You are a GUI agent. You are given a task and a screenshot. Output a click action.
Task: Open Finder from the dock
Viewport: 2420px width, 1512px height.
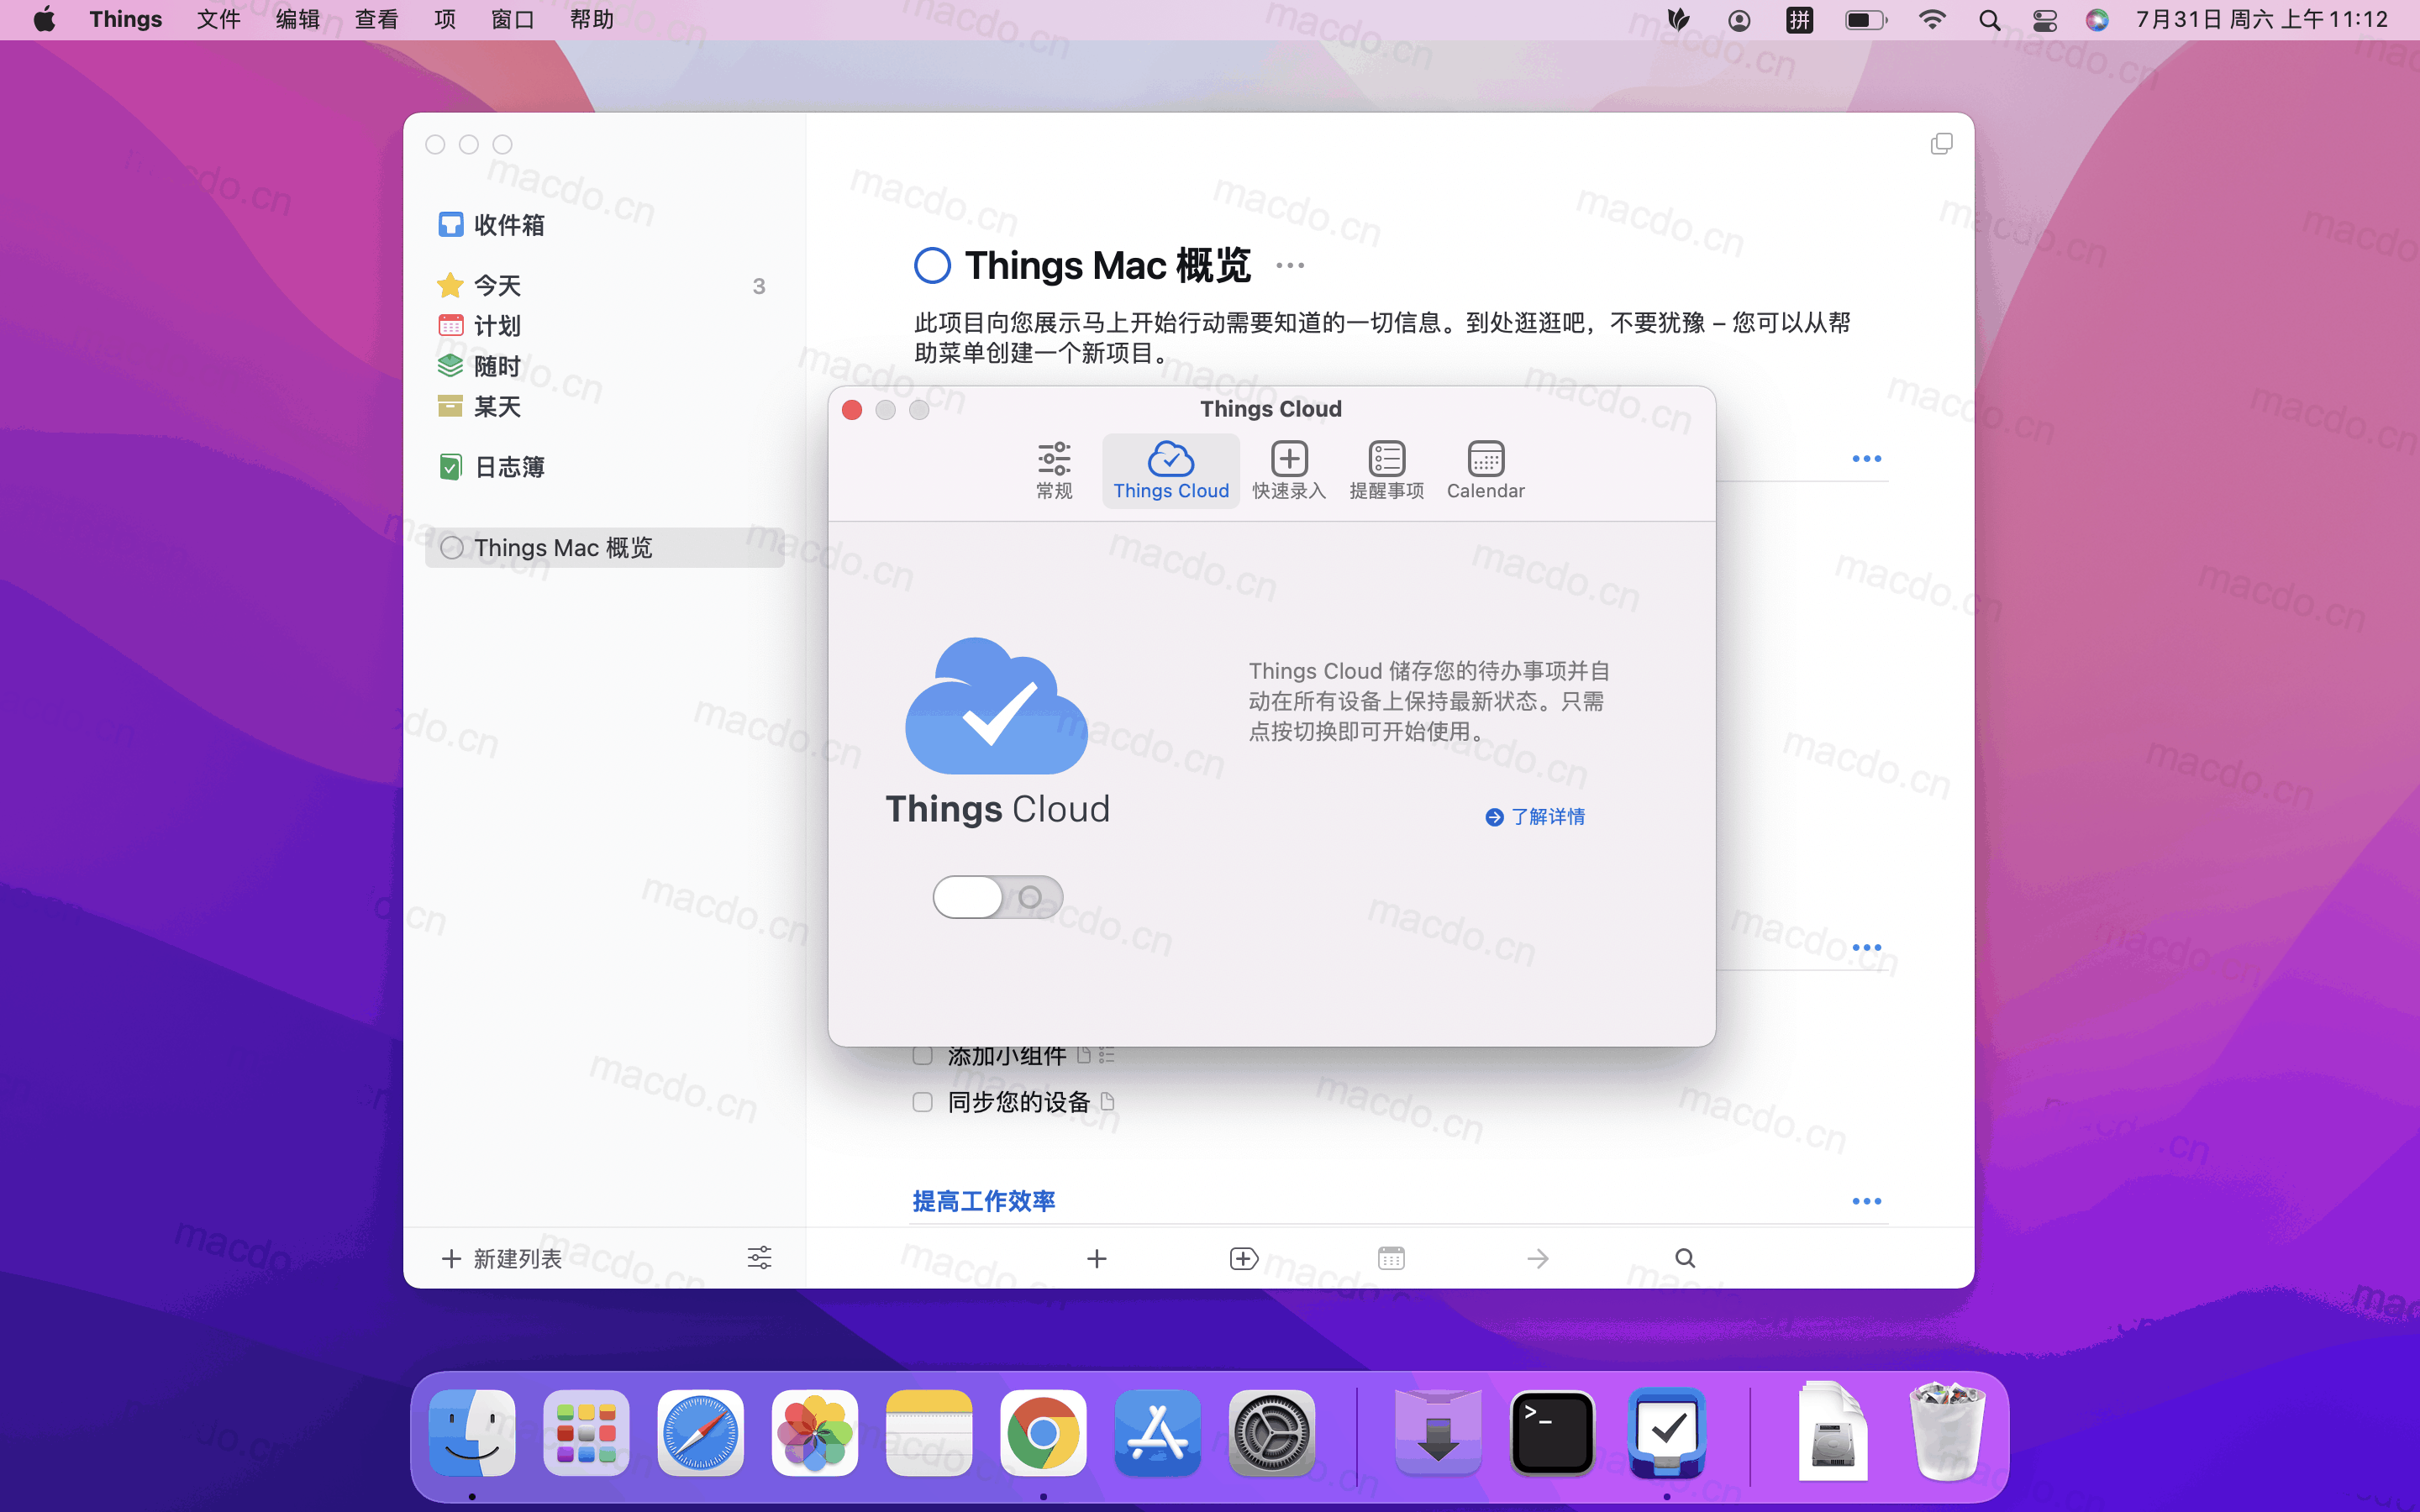tap(472, 1433)
